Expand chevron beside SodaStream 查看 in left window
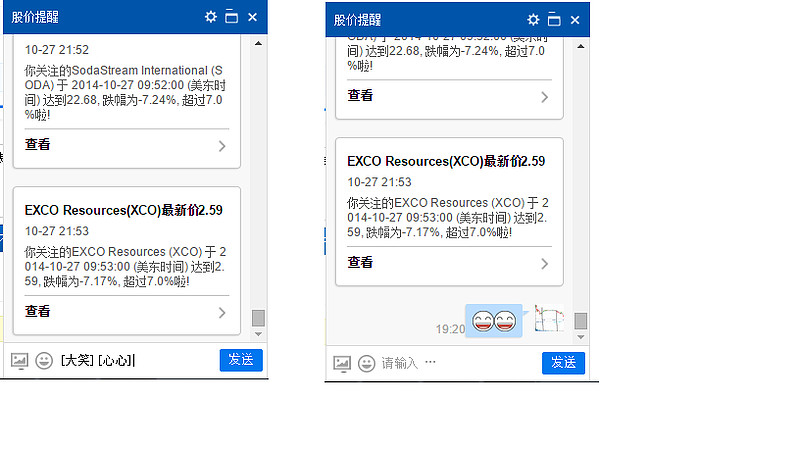The height and width of the screenshot is (451, 800). 222,146
